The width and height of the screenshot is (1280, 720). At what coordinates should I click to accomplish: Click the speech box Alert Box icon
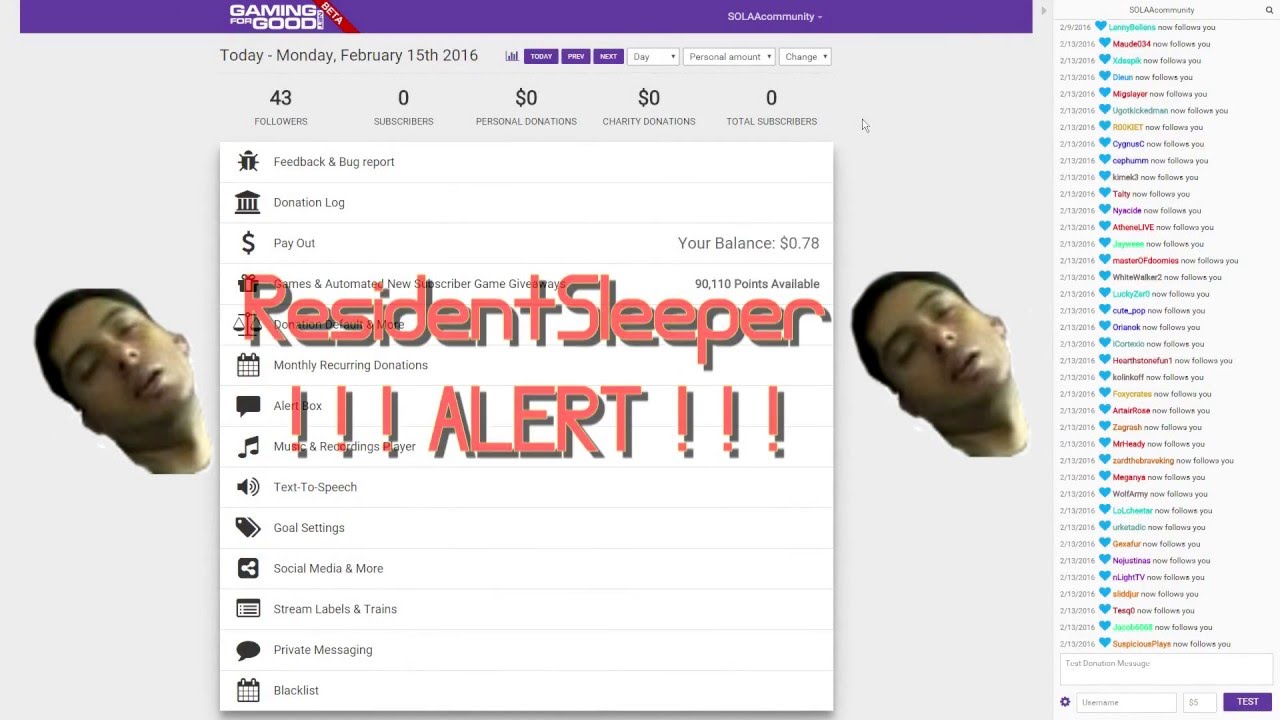click(248, 406)
